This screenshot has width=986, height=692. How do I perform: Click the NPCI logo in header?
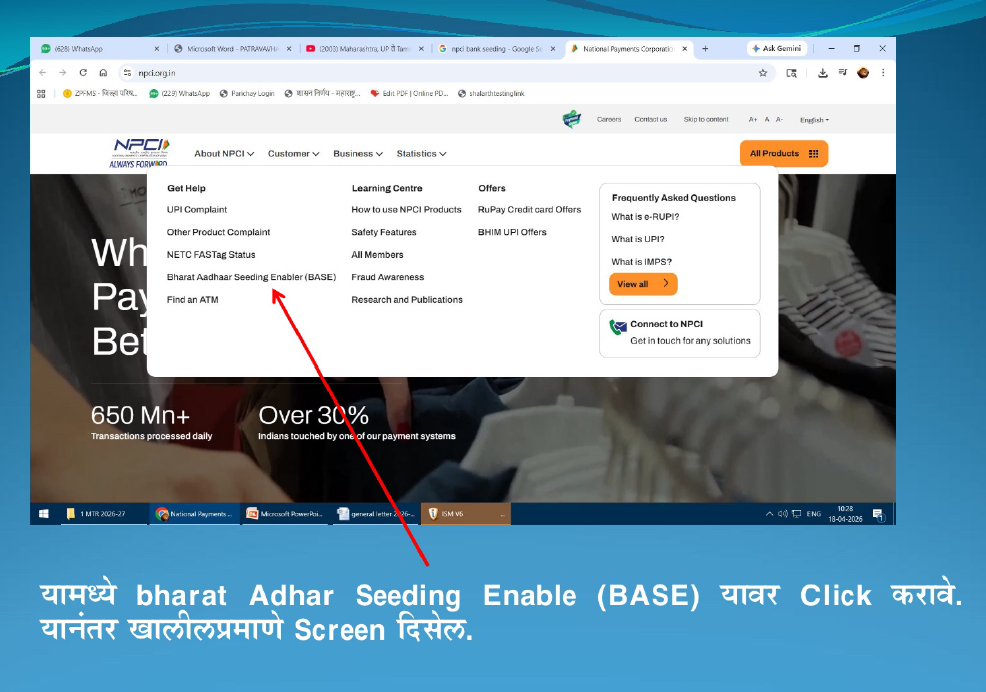(139, 152)
